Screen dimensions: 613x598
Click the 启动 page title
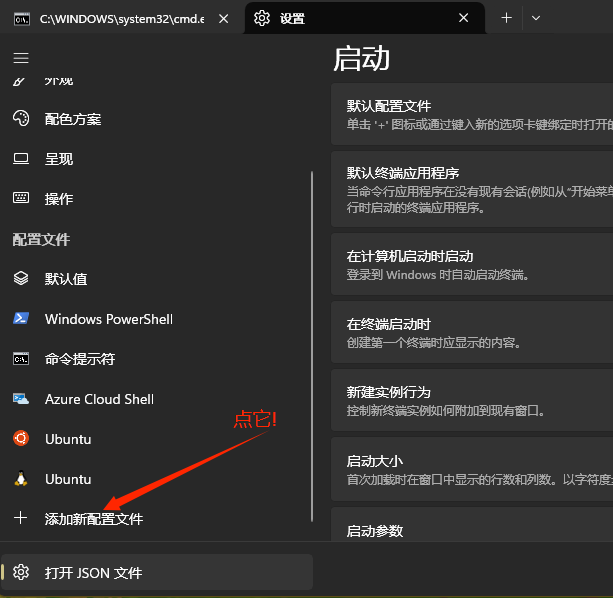361,59
